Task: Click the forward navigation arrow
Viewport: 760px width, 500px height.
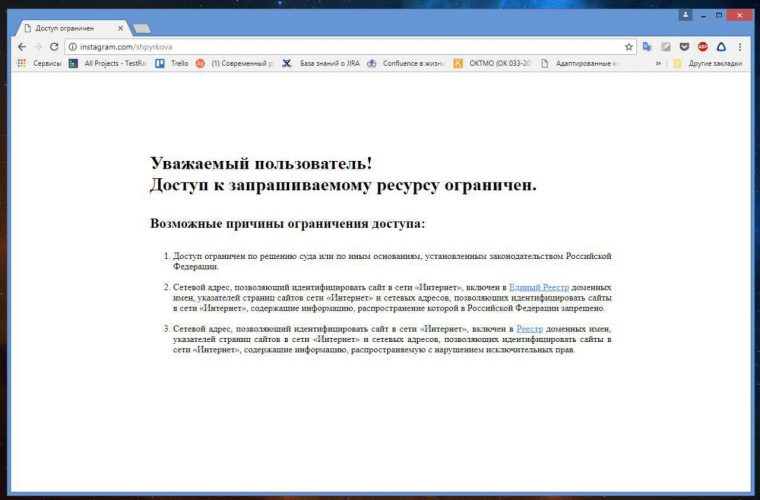Action: pos(38,47)
